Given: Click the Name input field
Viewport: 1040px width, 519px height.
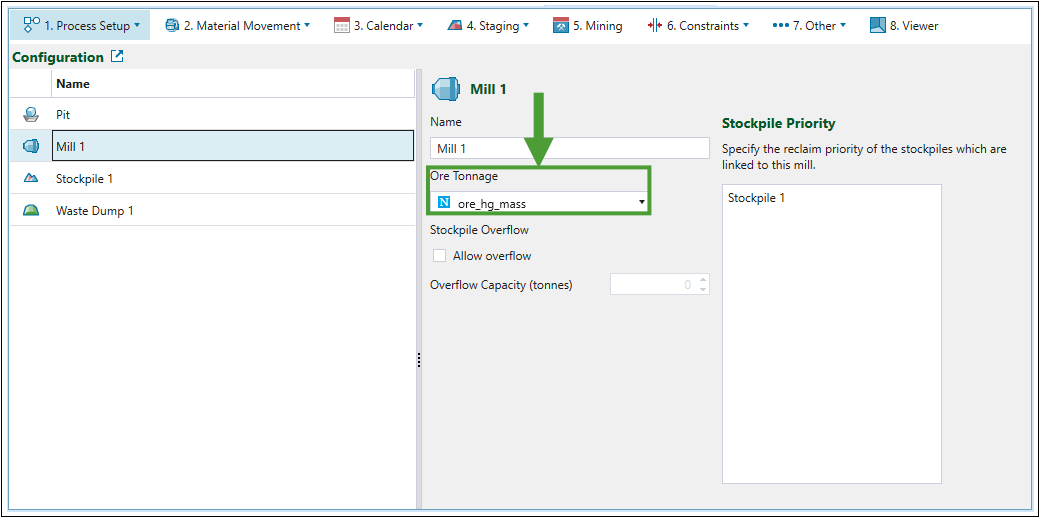Looking at the screenshot, I should point(569,149).
